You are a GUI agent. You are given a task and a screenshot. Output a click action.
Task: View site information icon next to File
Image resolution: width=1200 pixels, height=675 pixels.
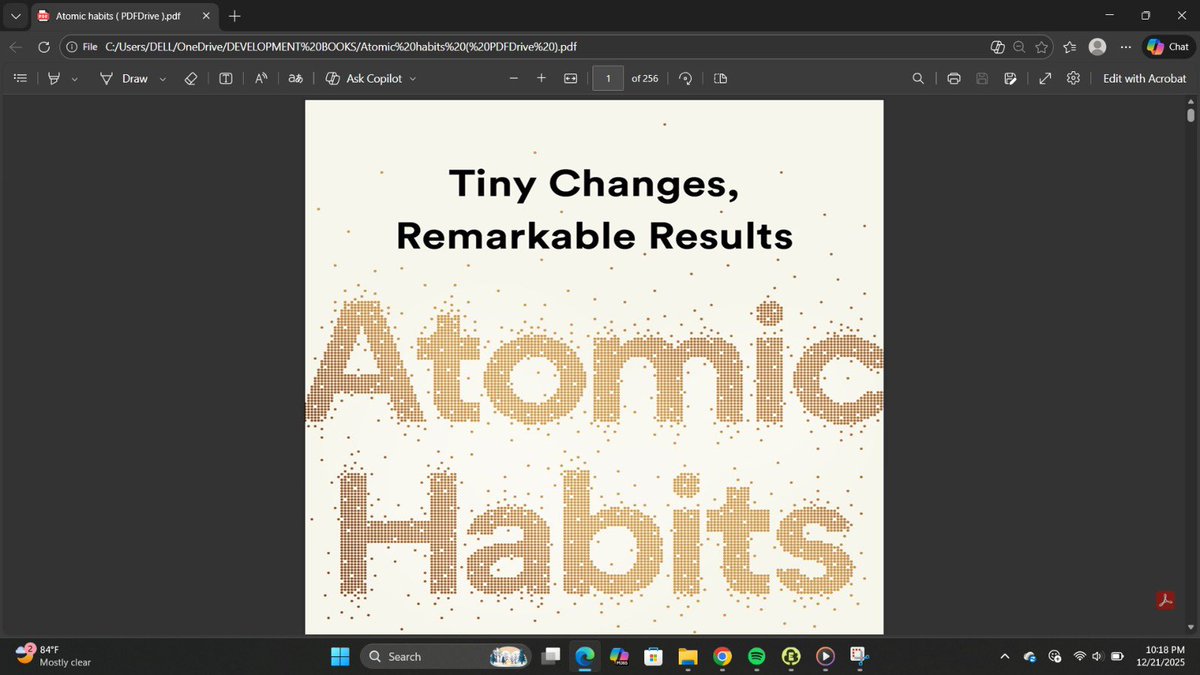point(71,47)
